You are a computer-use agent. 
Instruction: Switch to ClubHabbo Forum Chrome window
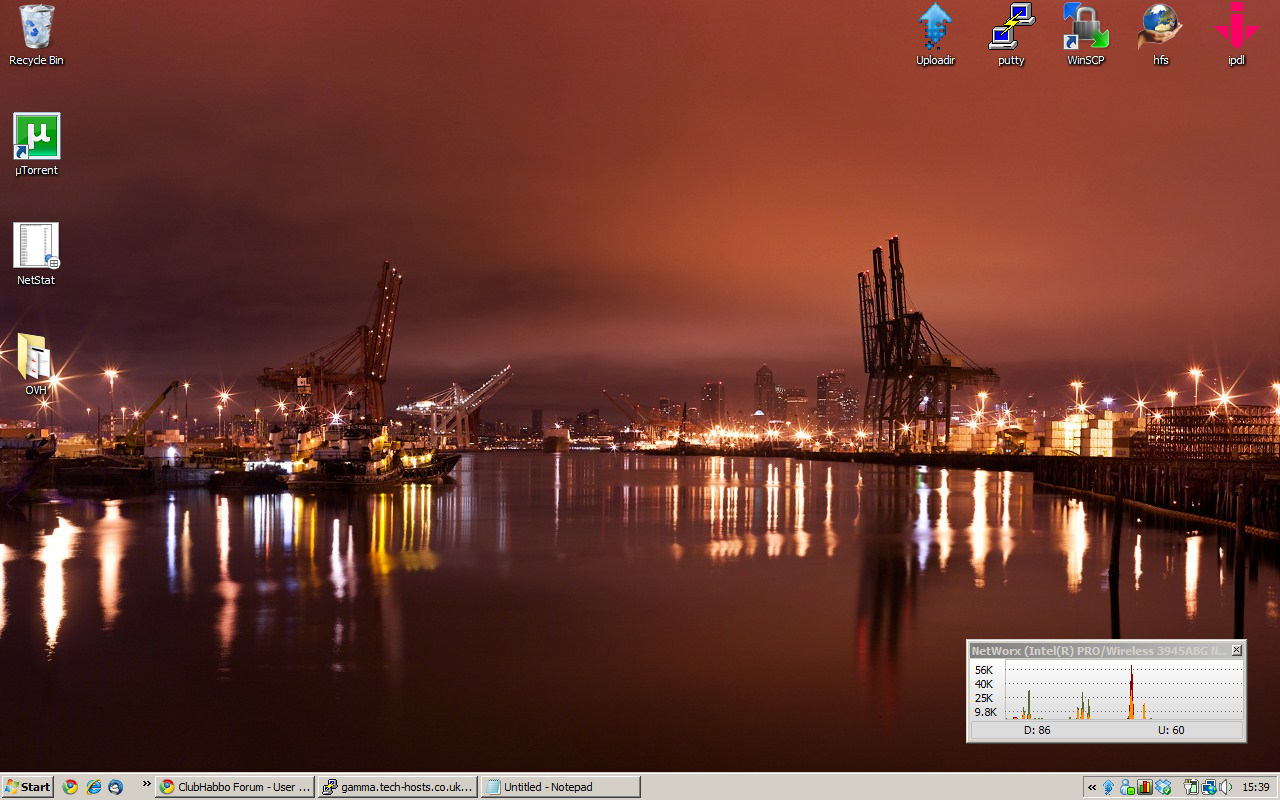pos(235,787)
